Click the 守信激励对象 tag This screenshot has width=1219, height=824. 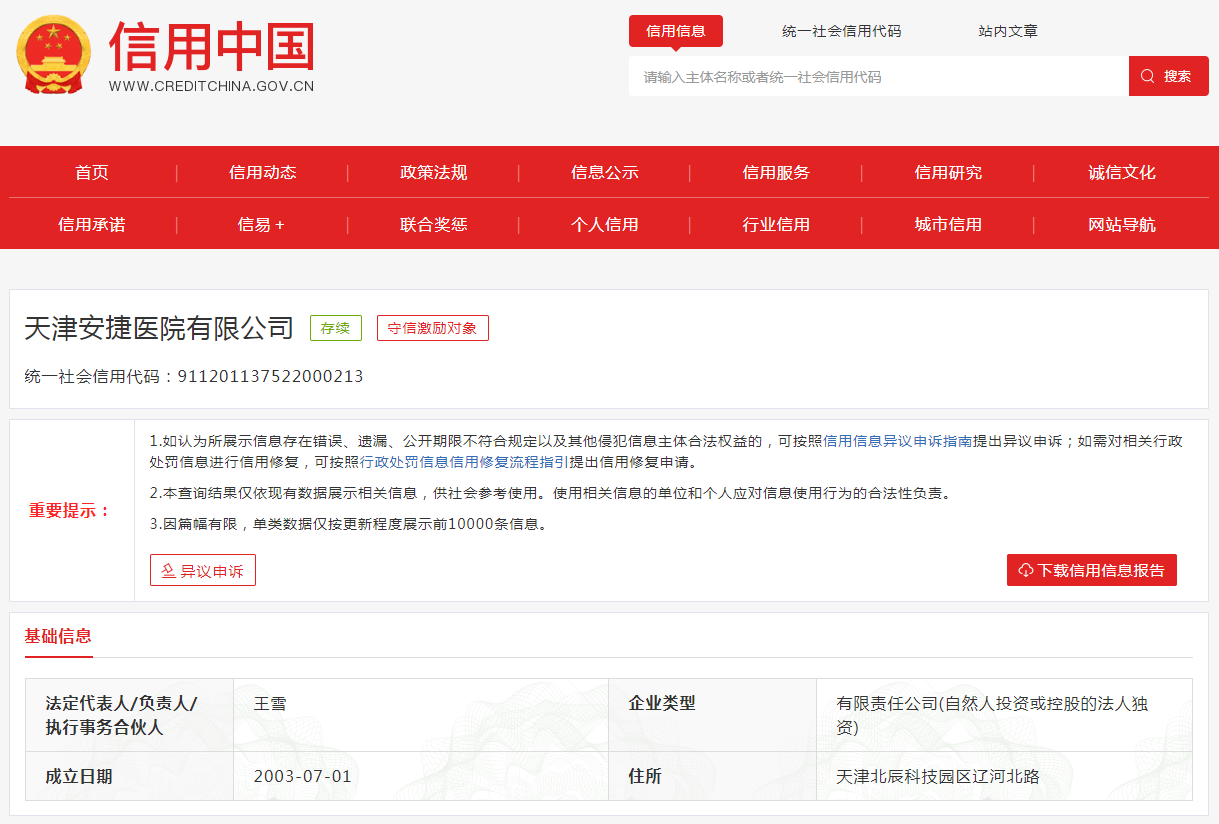coord(433,328)
